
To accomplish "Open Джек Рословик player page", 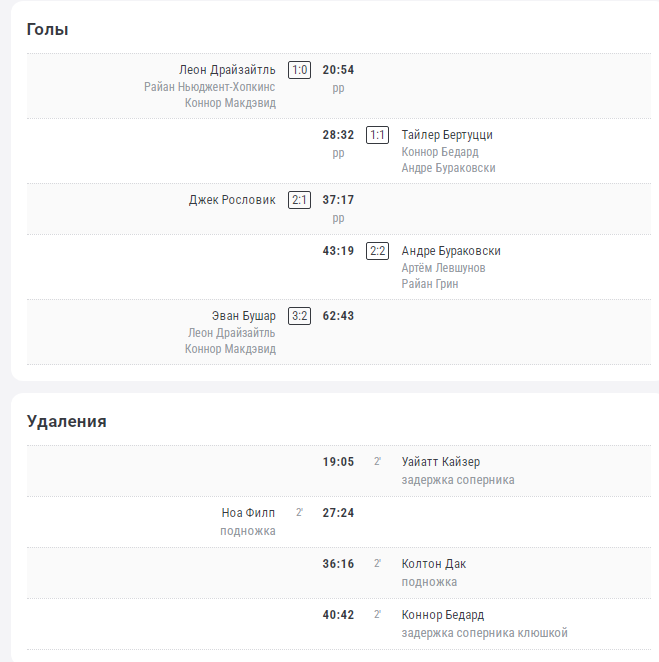I will tap(232, 200).
